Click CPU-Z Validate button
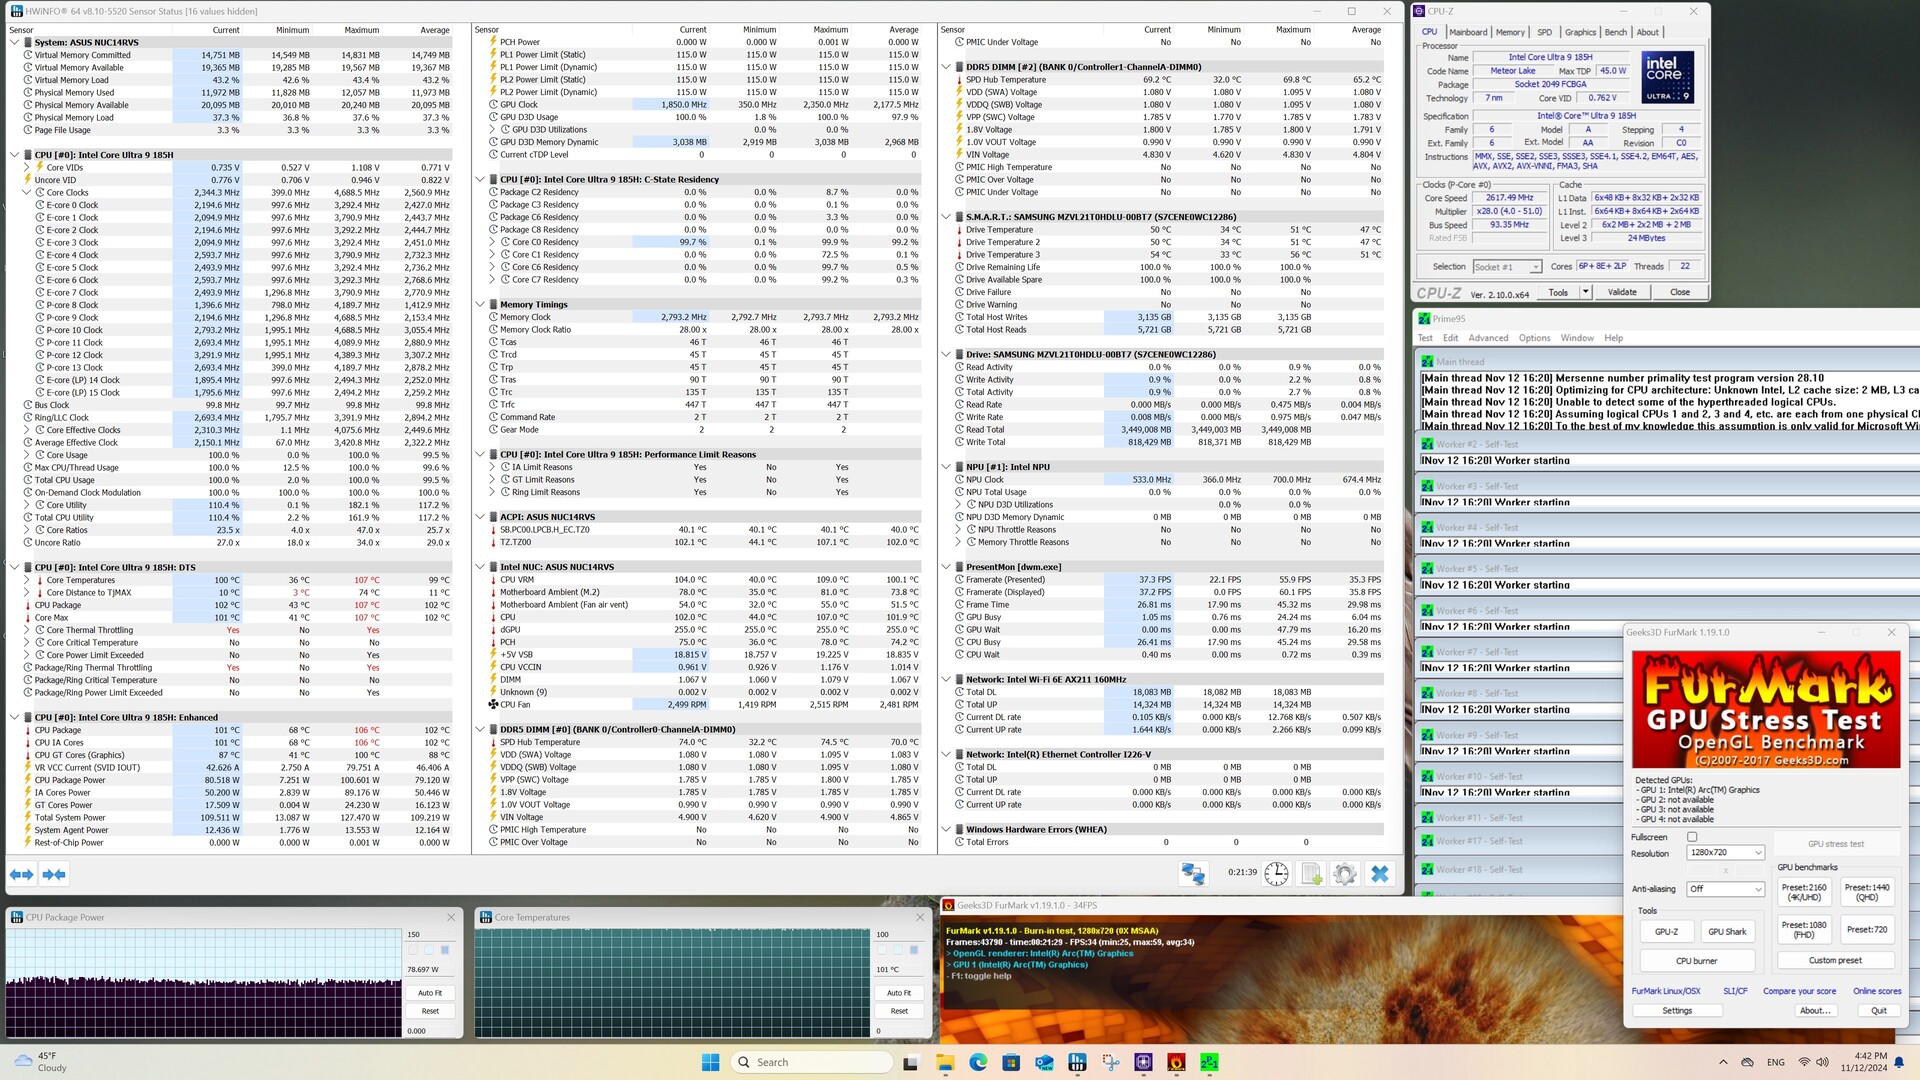Screen dimensions: 1920x1080 [1622, 292]
